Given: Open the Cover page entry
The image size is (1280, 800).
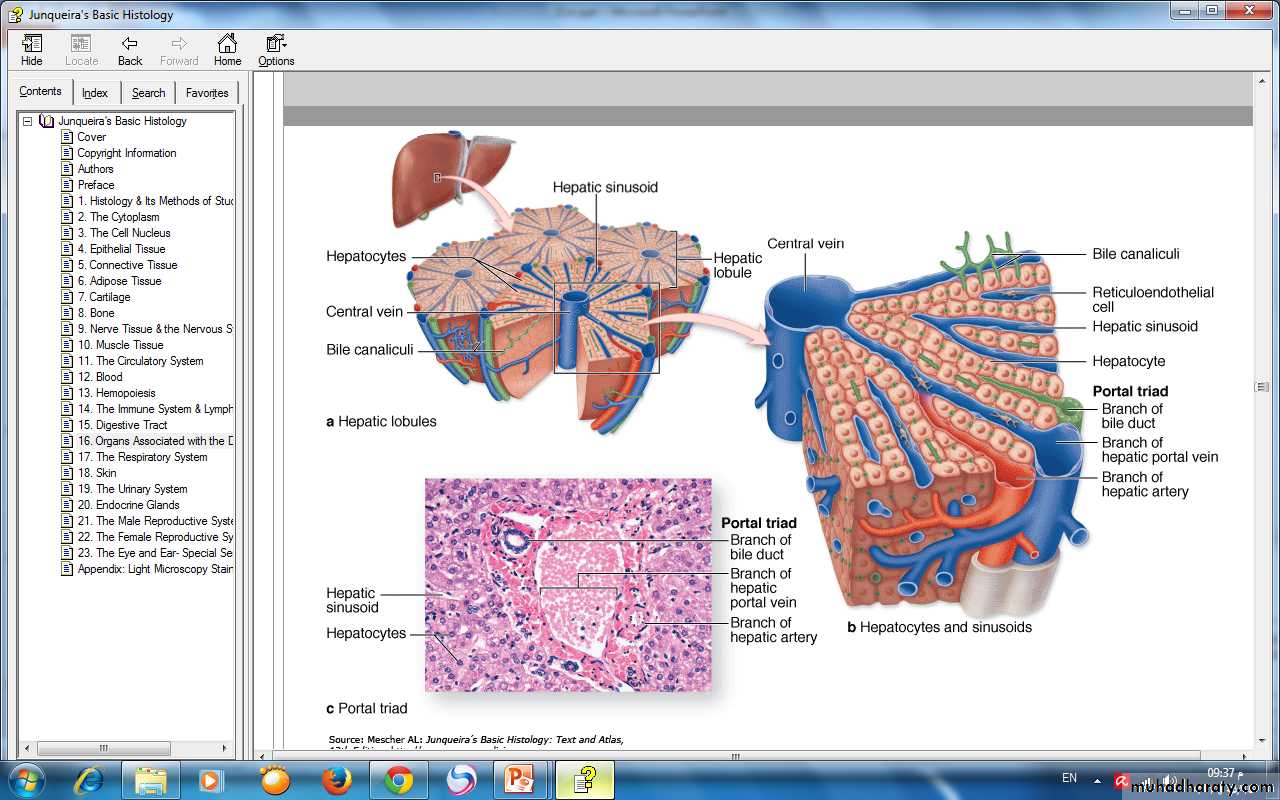Looking at the screenshot, I should [x=91, y=137].
